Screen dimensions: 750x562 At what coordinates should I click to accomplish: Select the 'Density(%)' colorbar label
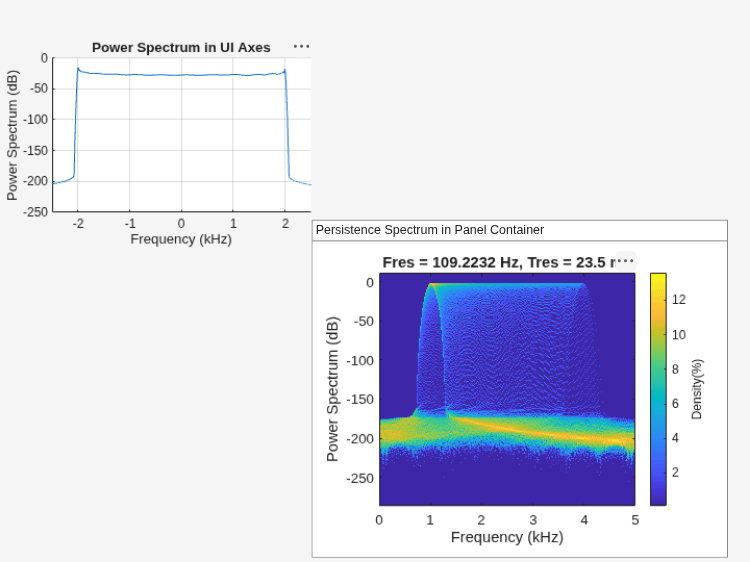pos(697,389)
